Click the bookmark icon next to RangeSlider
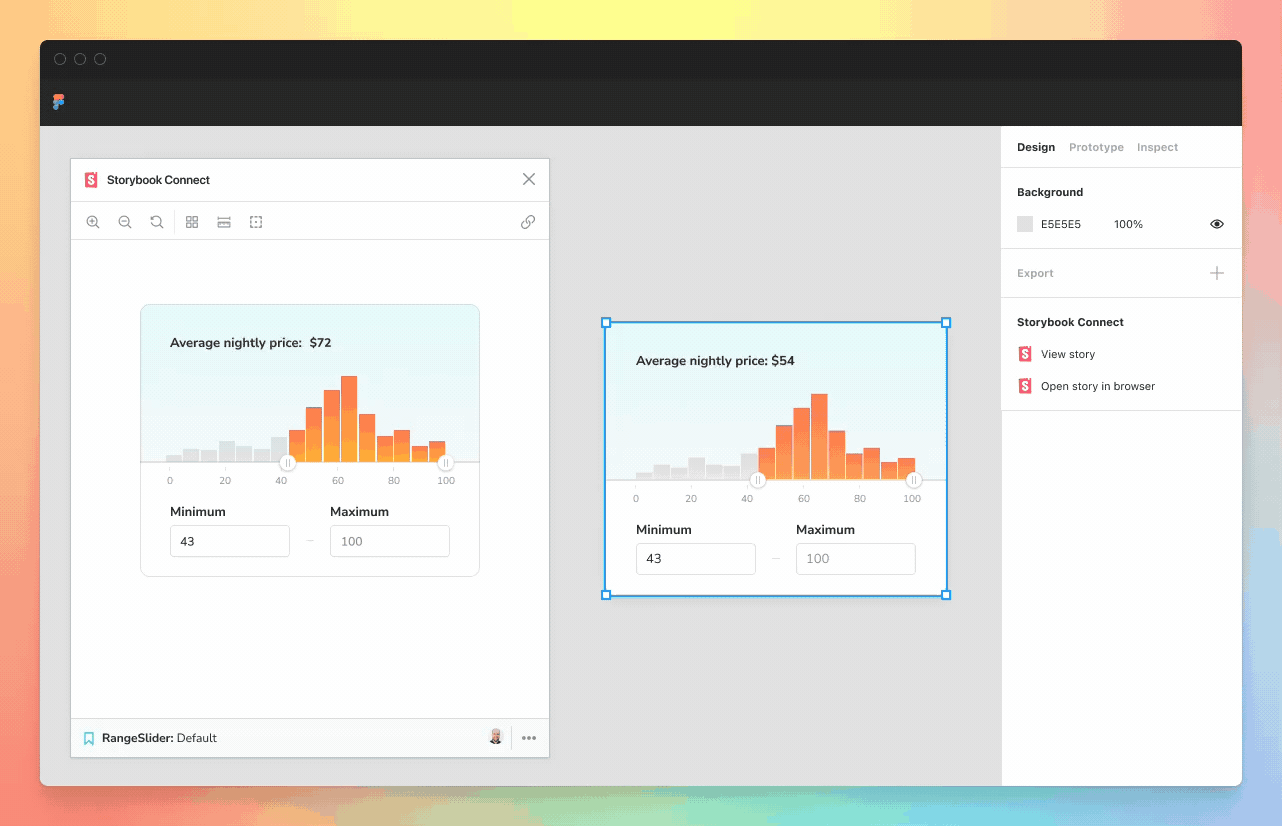The image size is (1282, 826). 88,738
